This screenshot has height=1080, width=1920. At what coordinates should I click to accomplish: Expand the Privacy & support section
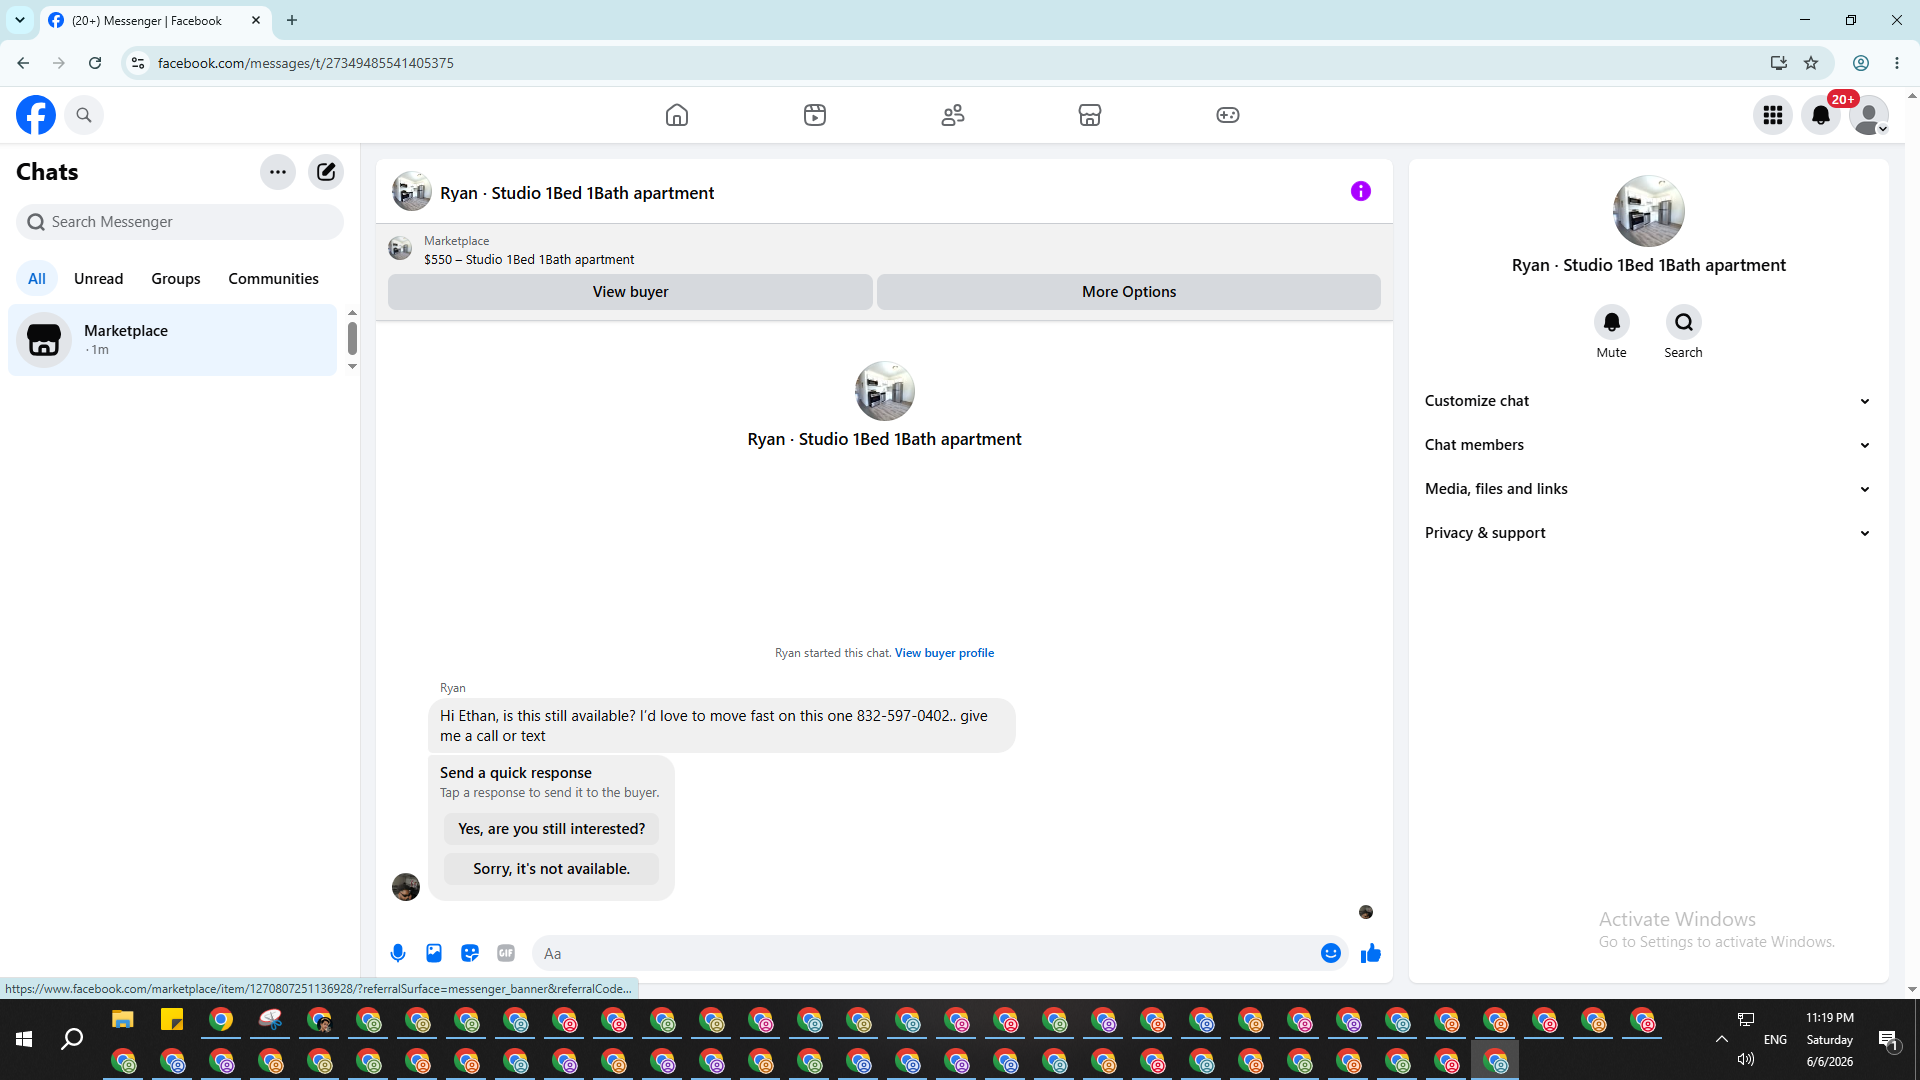pyautogui.click(x=1649, y=533)
